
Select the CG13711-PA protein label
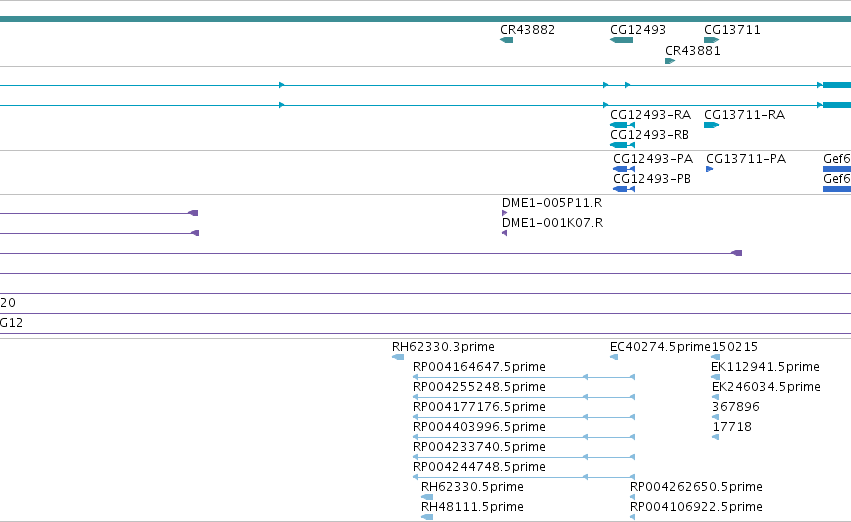[x=746, y=158]
